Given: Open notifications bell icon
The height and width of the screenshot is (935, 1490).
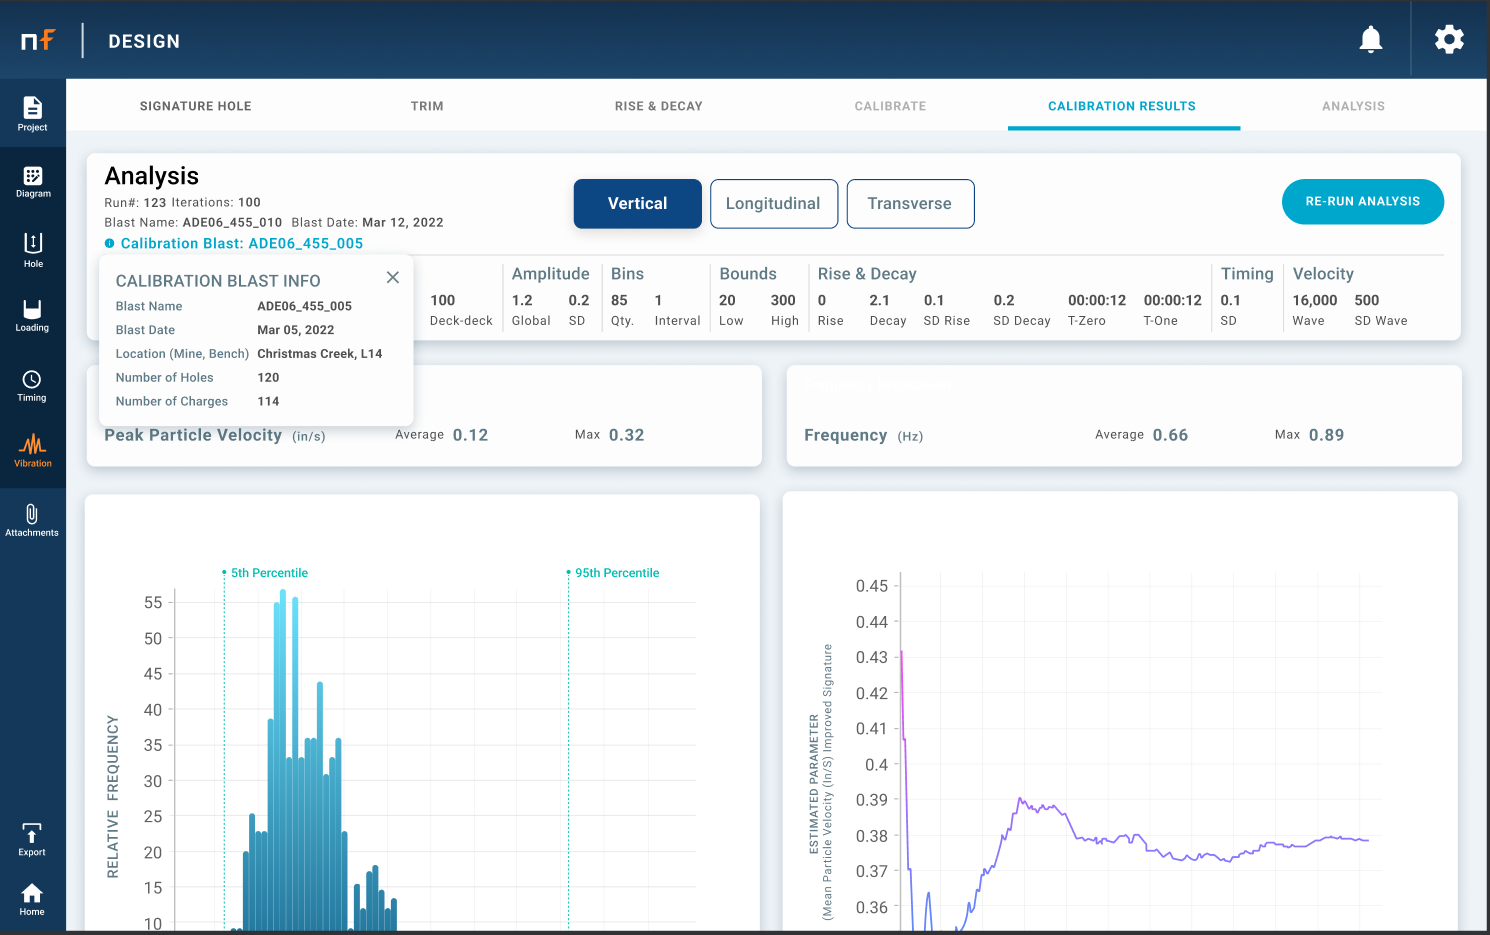Looking at the screenshot, I should tap(1370, 40).
